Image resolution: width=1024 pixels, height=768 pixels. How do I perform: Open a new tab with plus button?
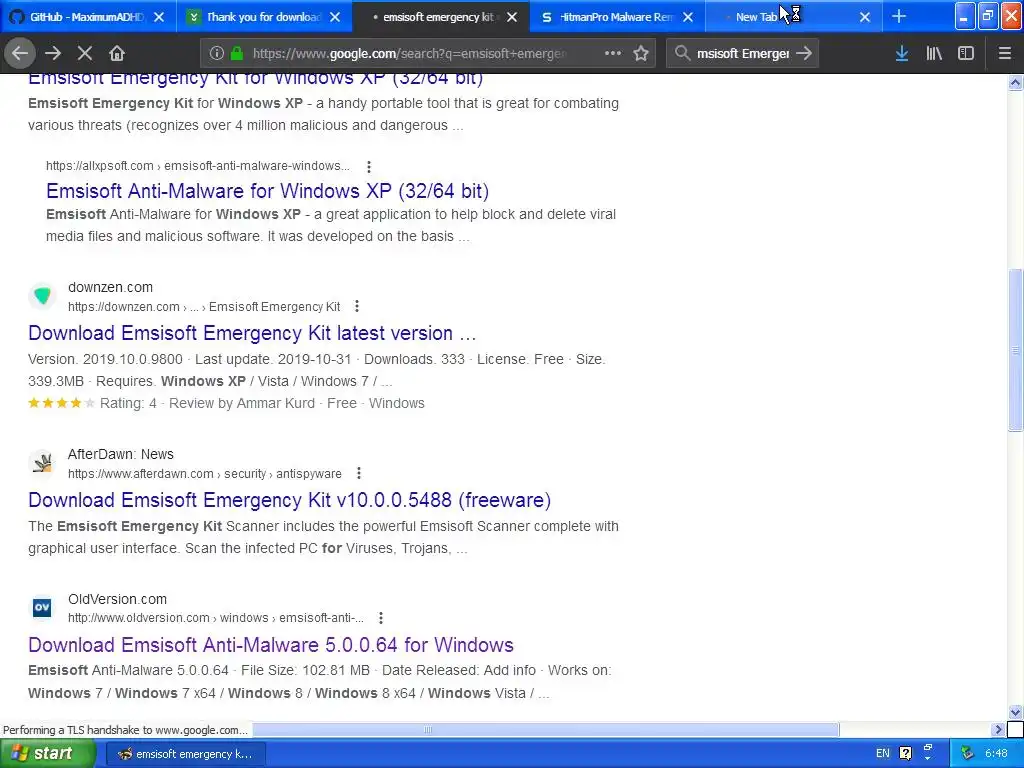pos(899,16)
